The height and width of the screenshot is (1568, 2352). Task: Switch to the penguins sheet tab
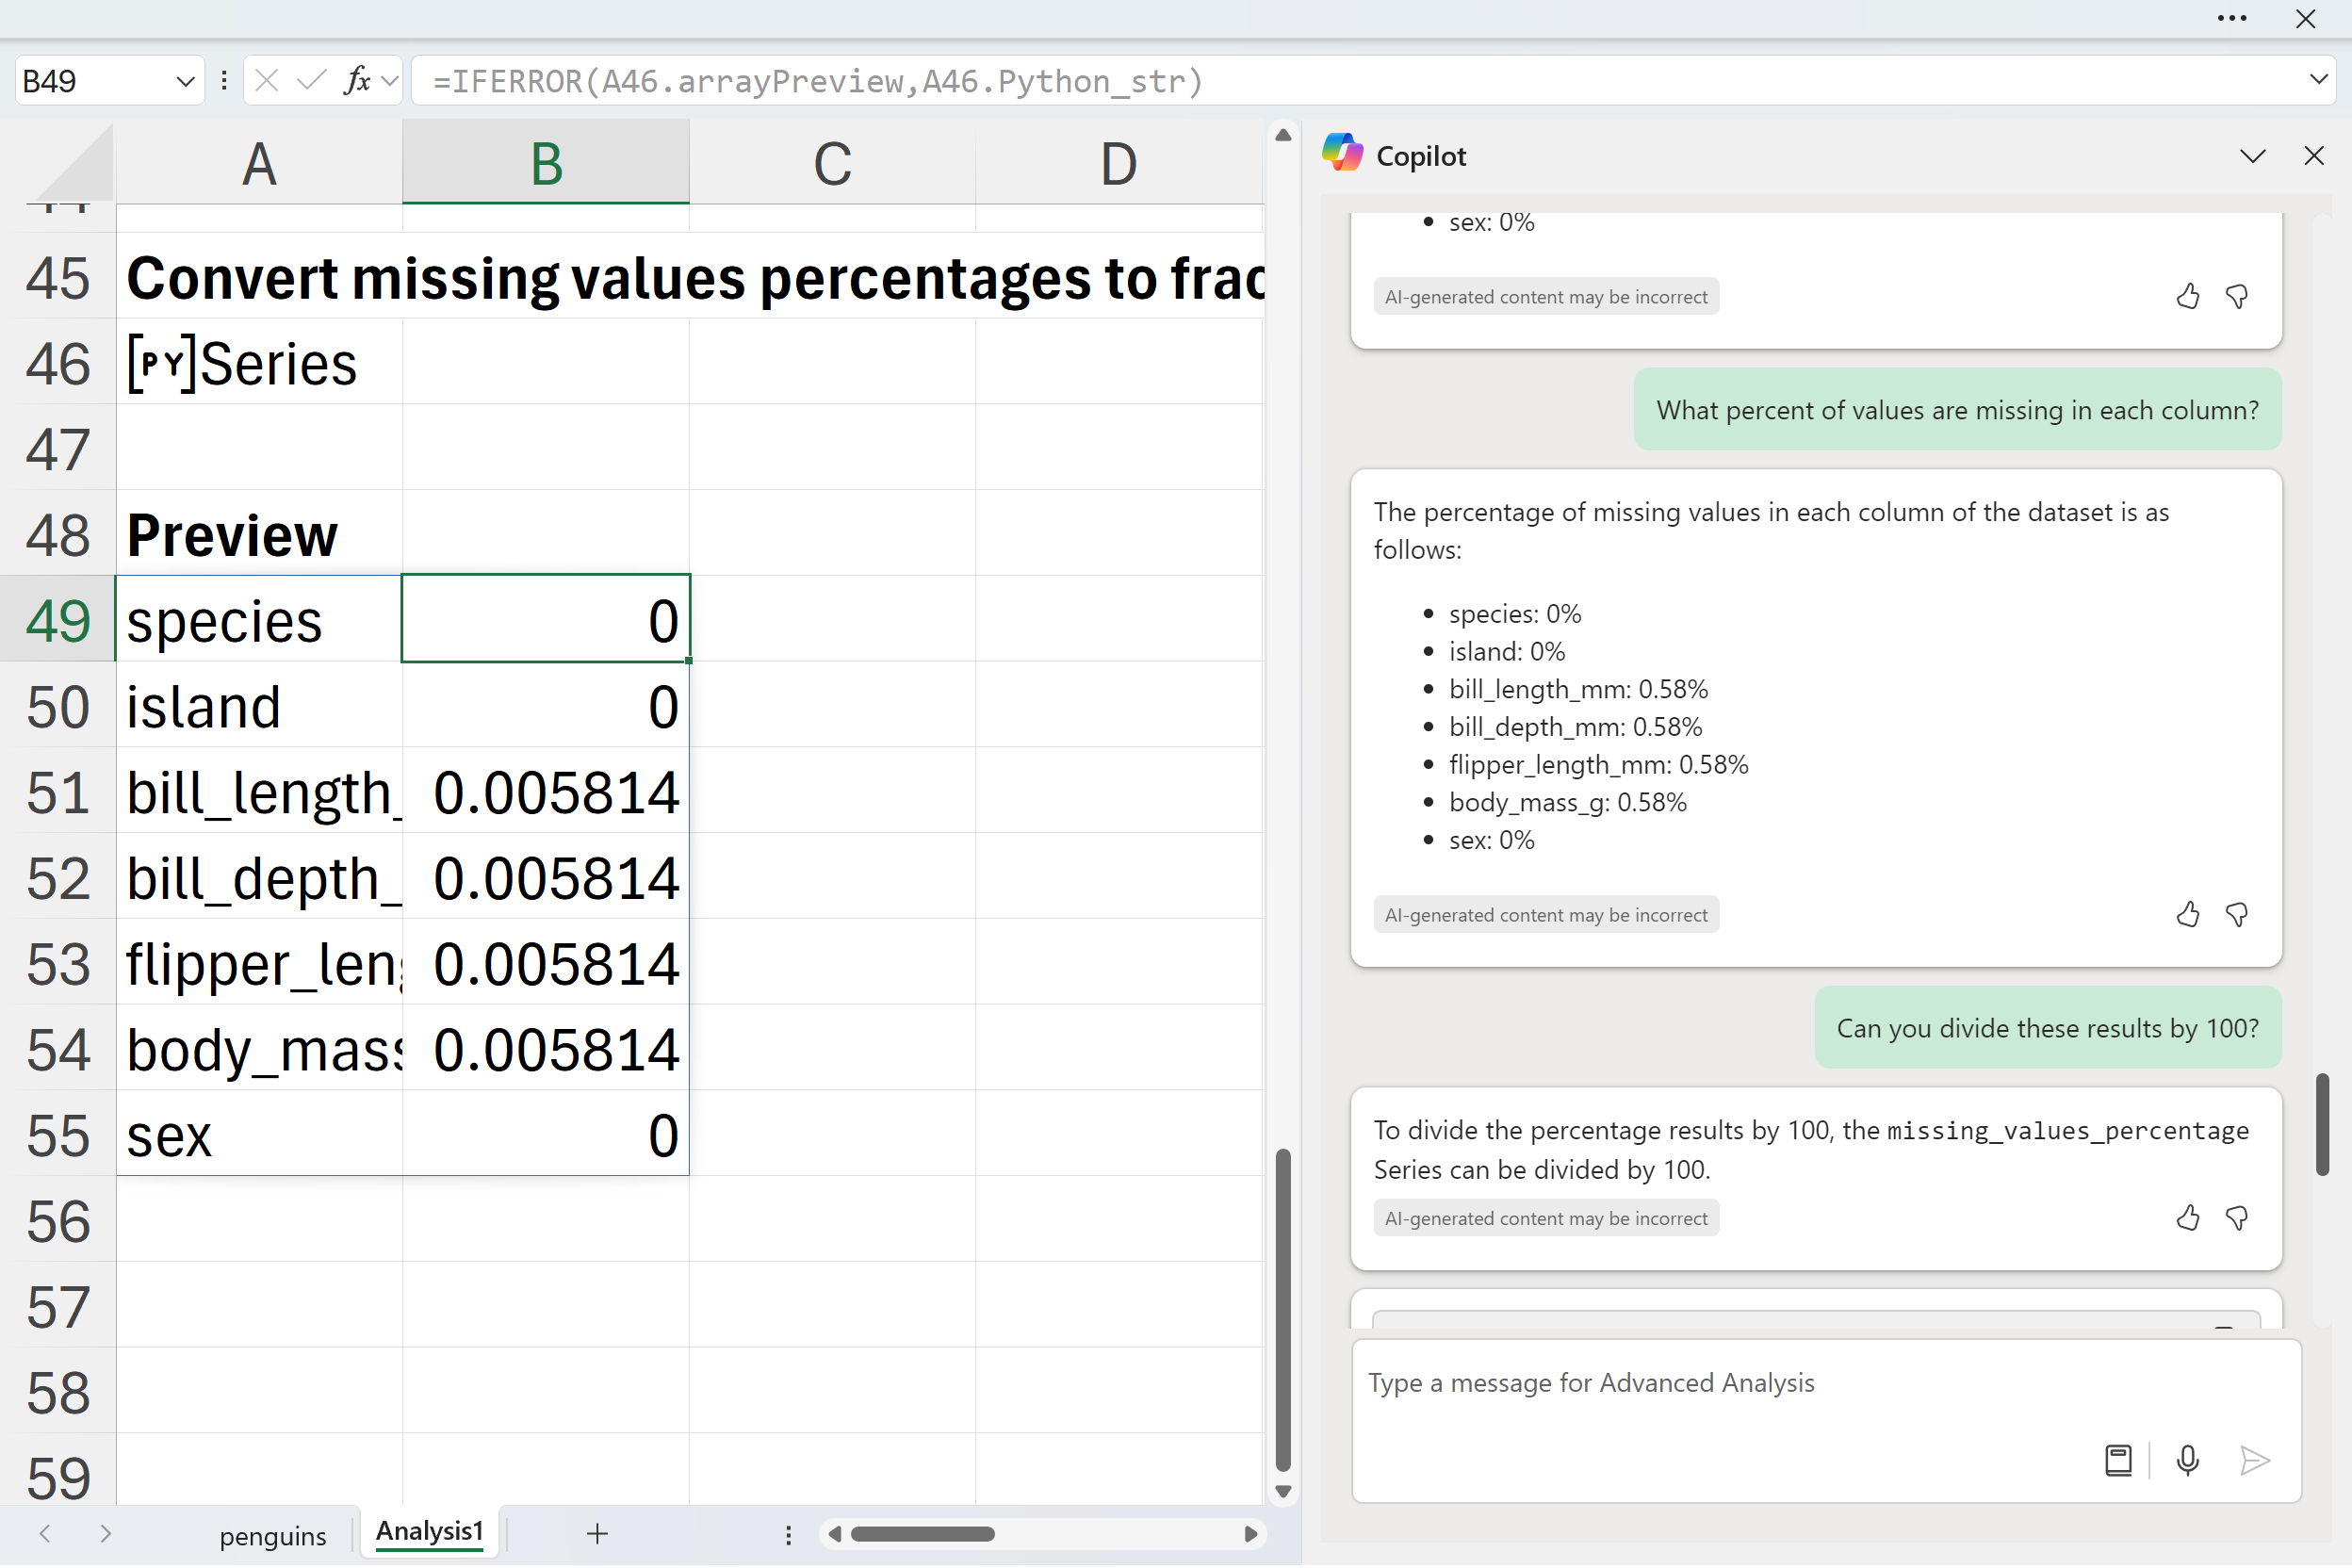click(x=272, y=1536)
